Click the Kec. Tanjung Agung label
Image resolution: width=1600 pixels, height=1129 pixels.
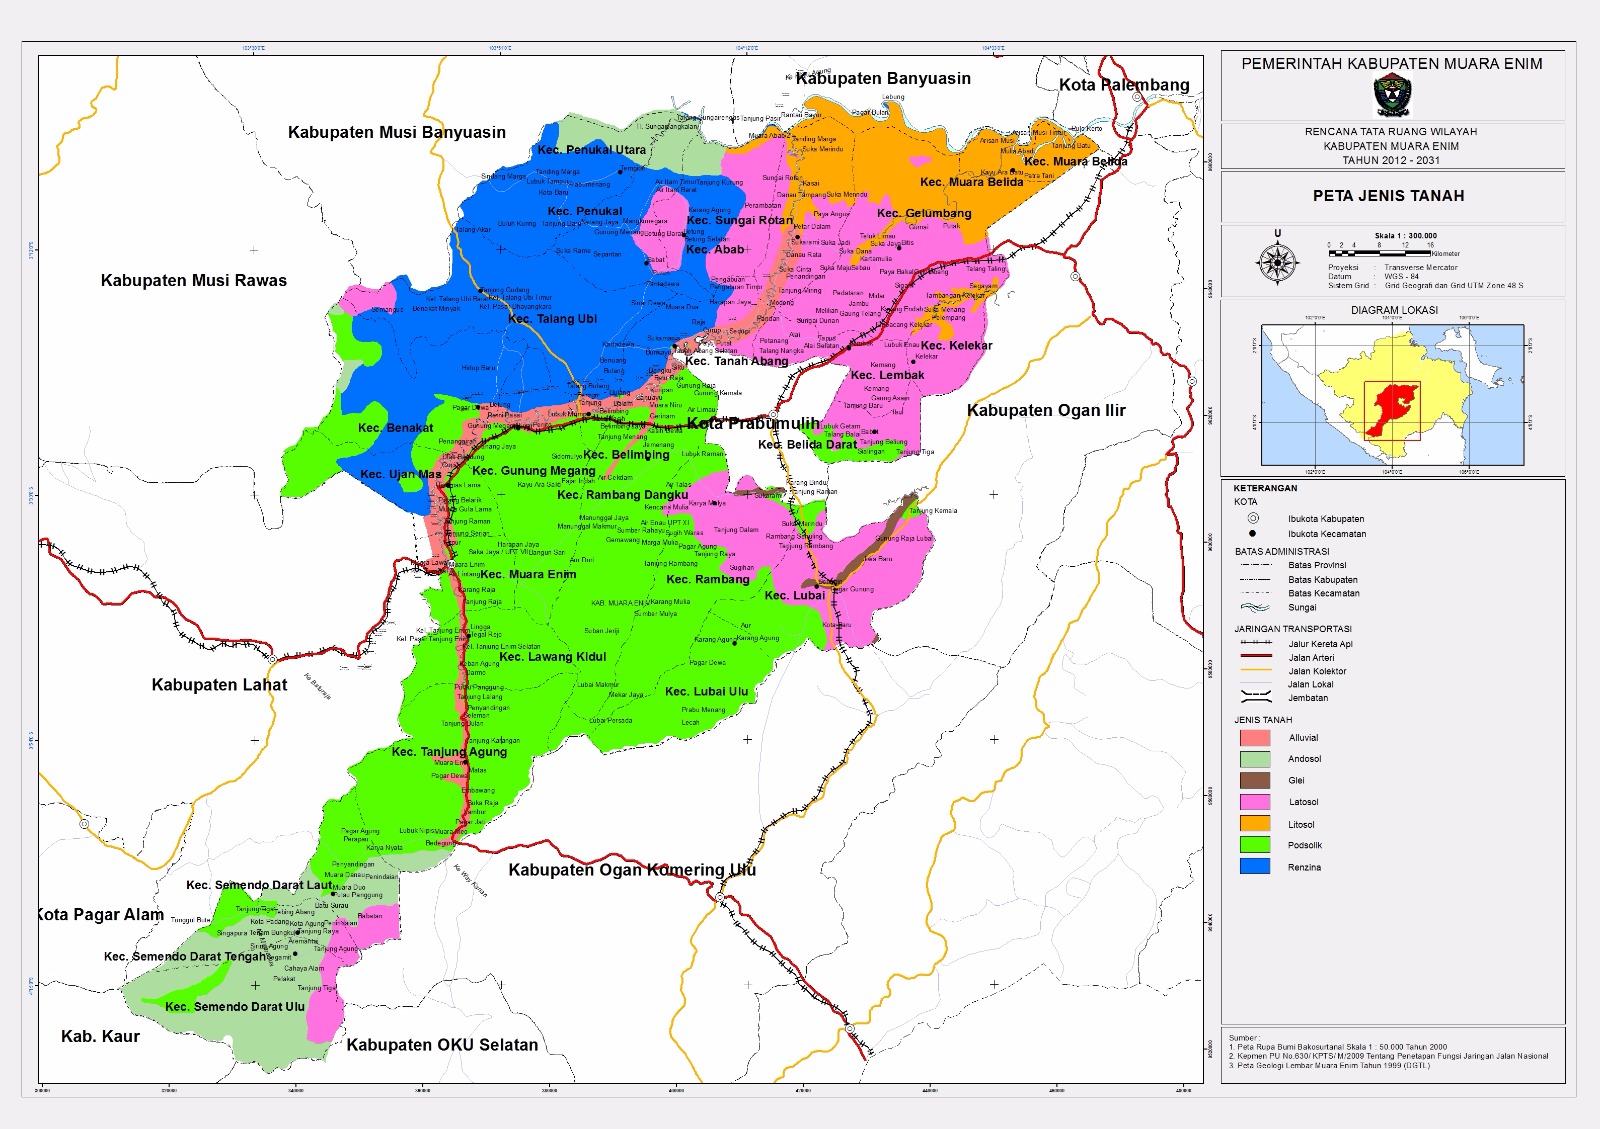(449, 752)
